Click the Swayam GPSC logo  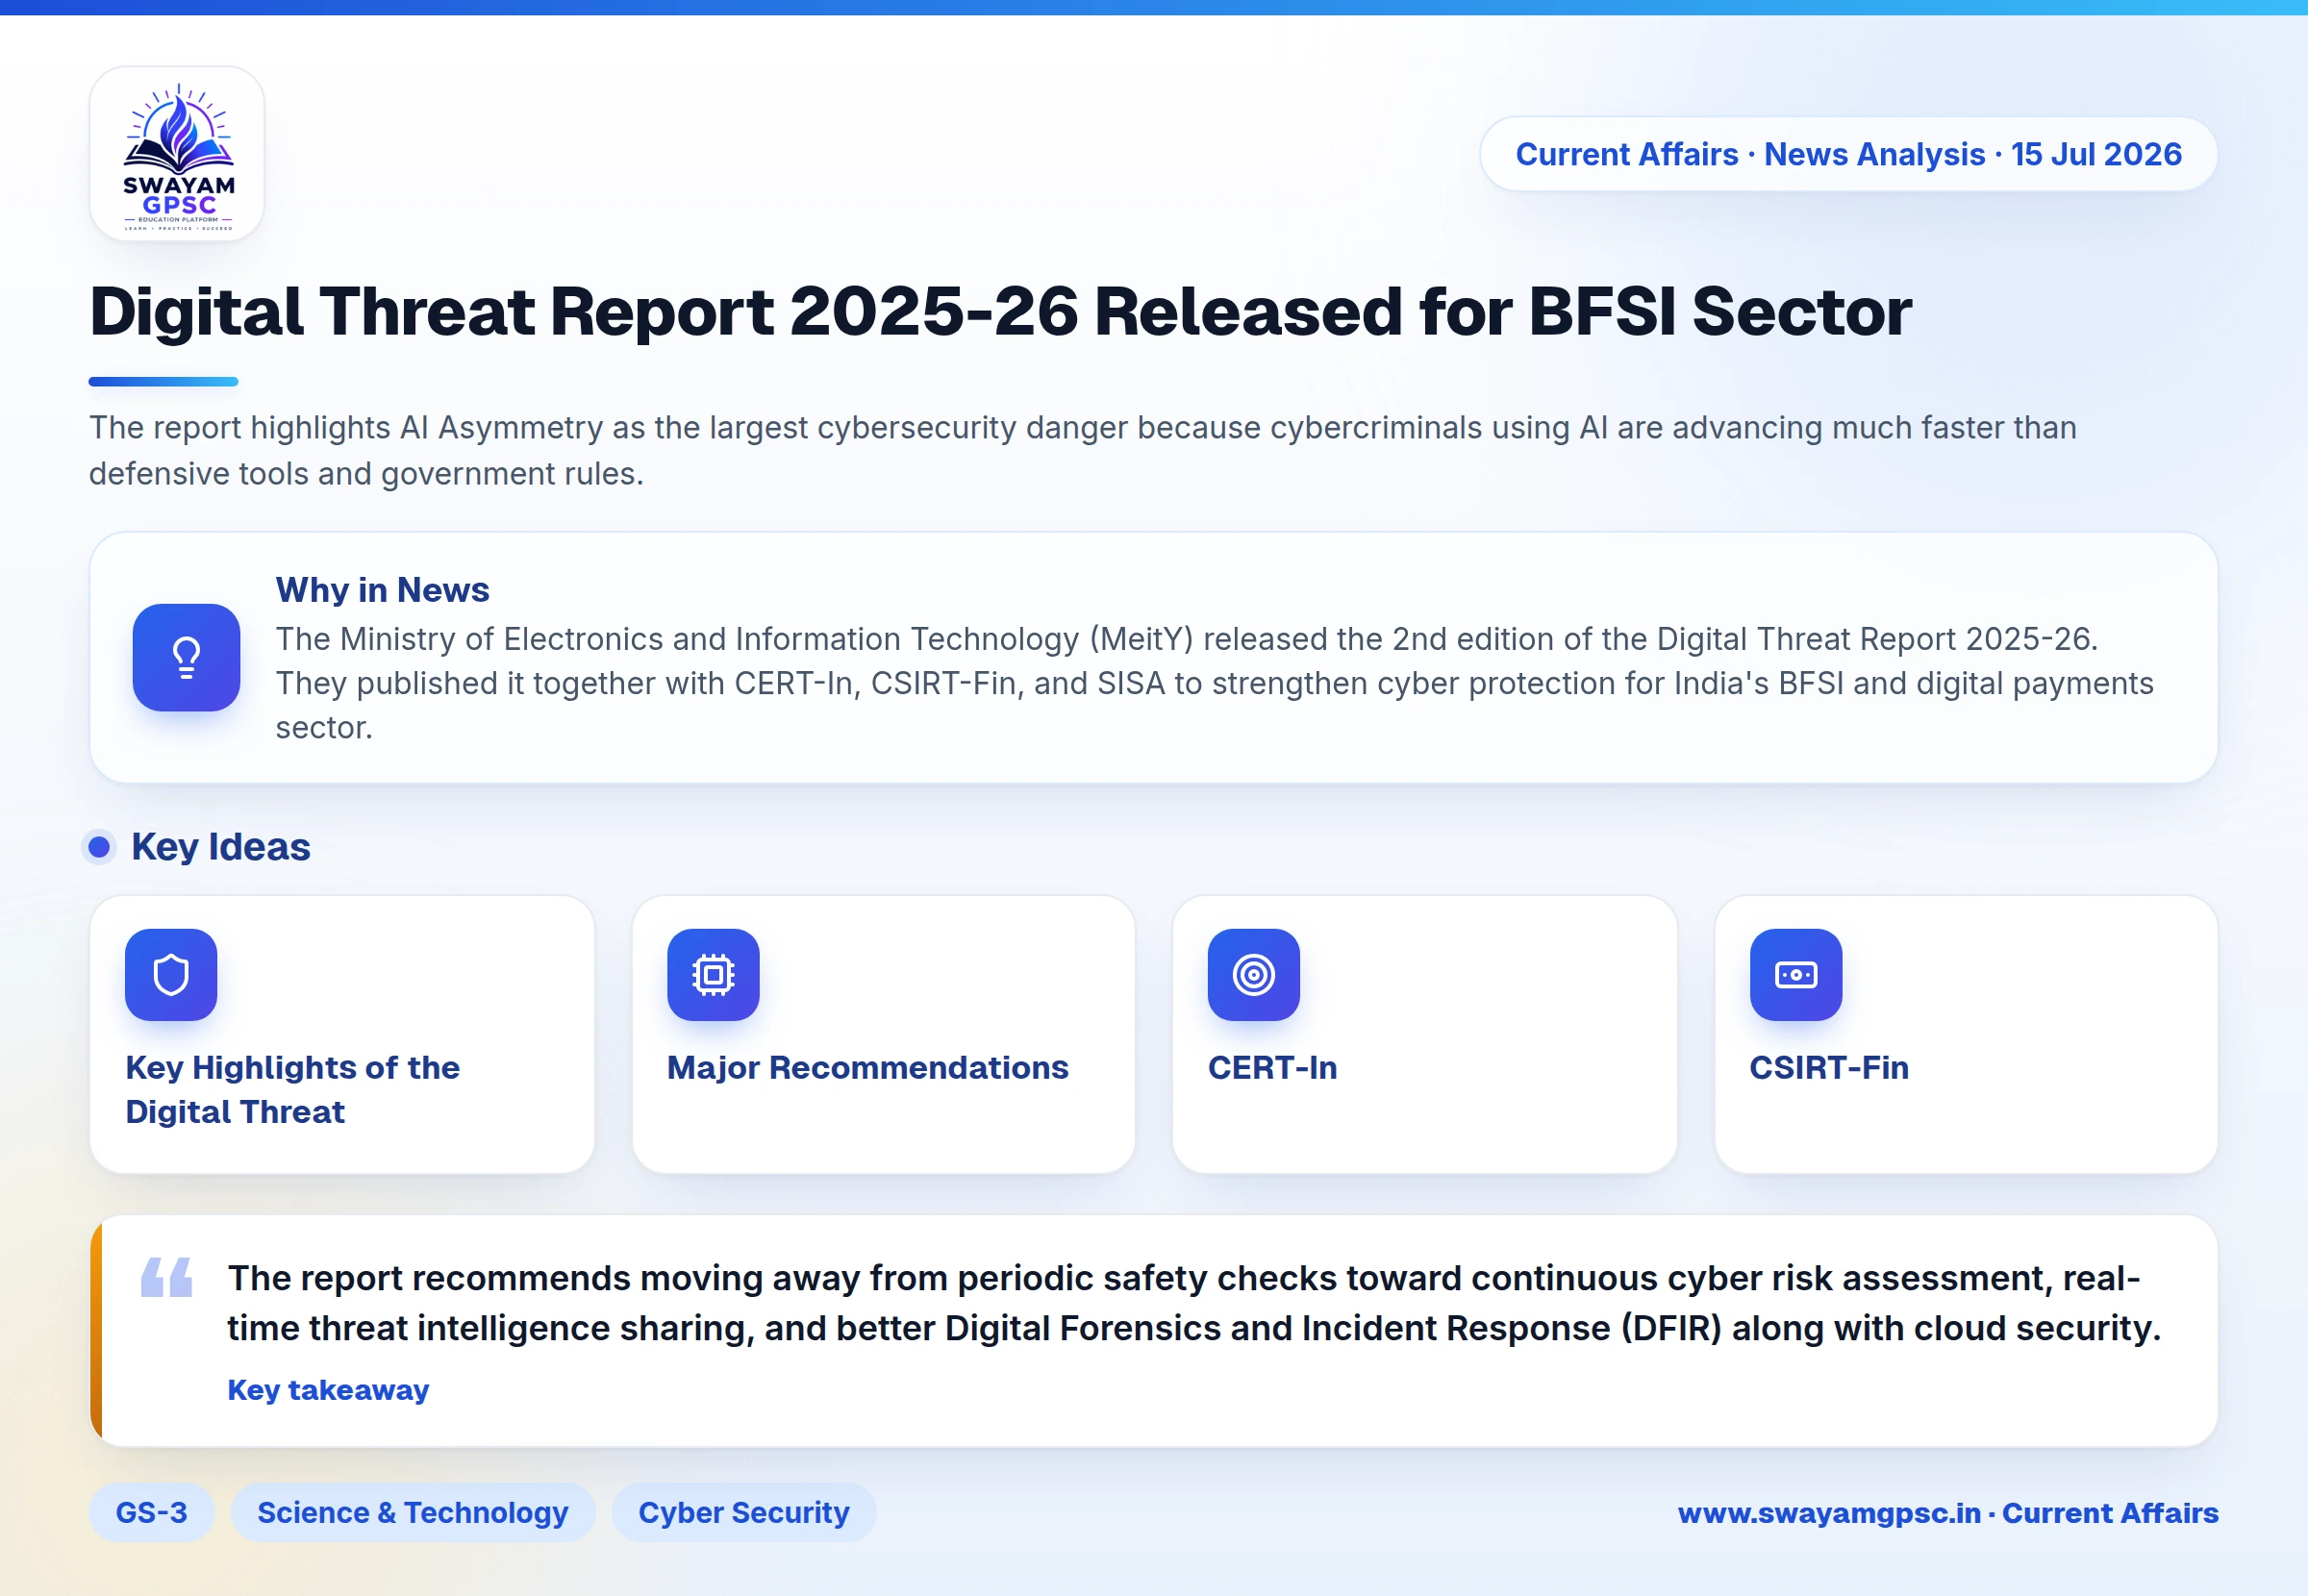click(x=177, y=154)
